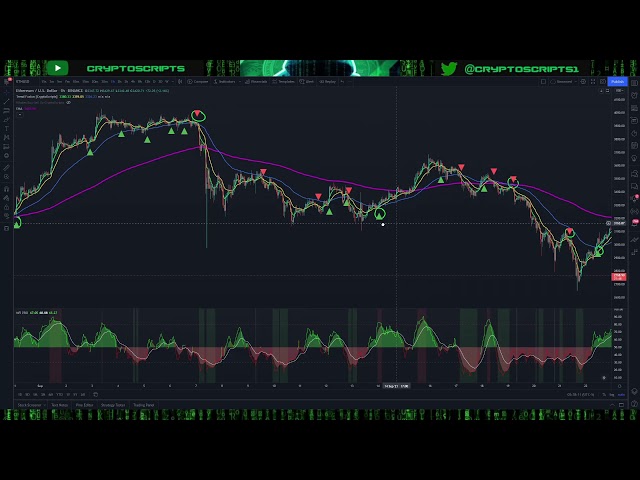Click the Twitter bird icon in banner
Screen dimensions: 640x480
[x=449, y=68]
